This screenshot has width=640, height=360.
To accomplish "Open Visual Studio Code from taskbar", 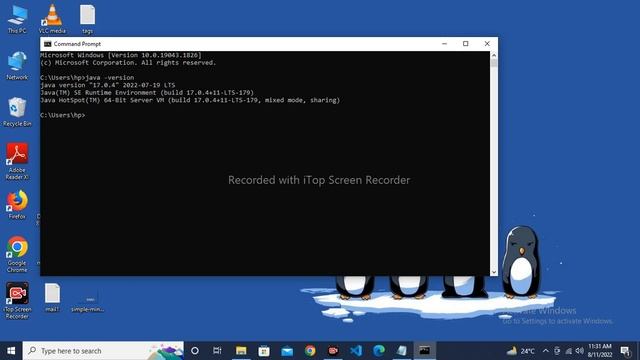I will tap(356, 351).
